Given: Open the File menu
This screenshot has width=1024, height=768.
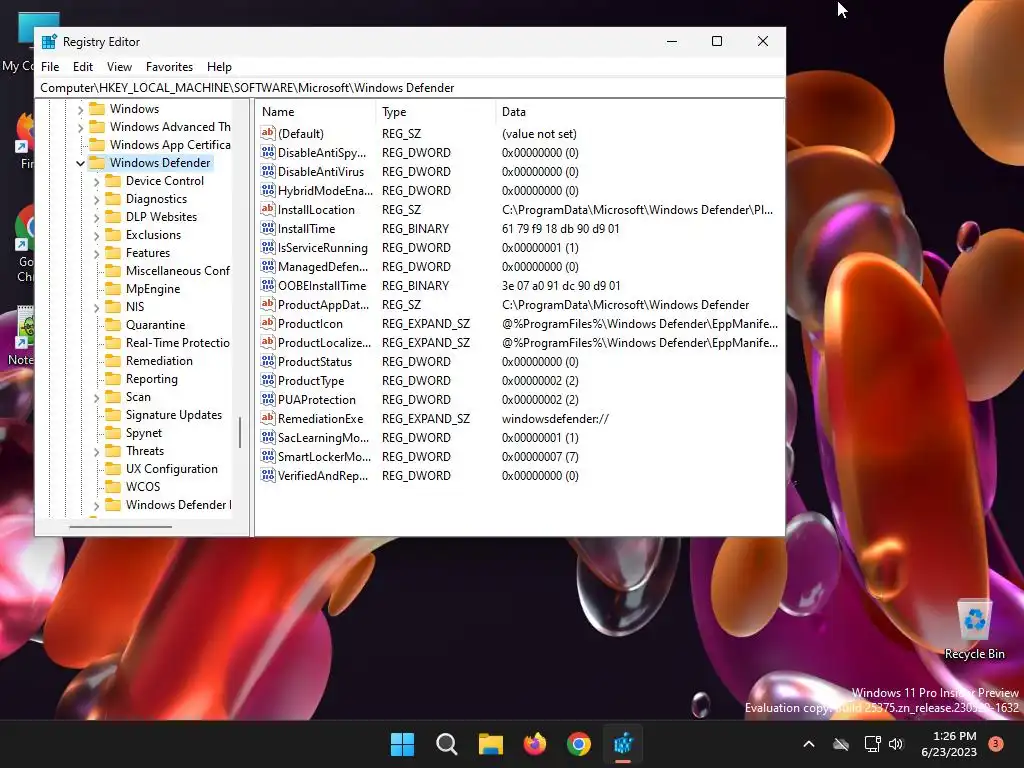Looking at the screenshot, I should (50, 67).
